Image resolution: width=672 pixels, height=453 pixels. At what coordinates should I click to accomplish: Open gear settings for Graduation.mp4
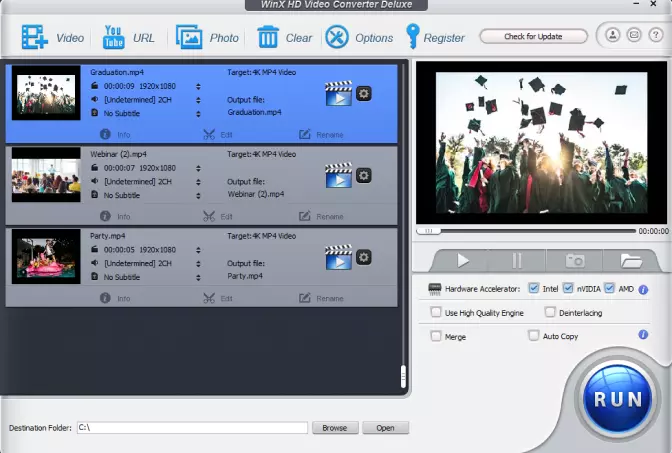pyautogui.click(x=364, y=93)
